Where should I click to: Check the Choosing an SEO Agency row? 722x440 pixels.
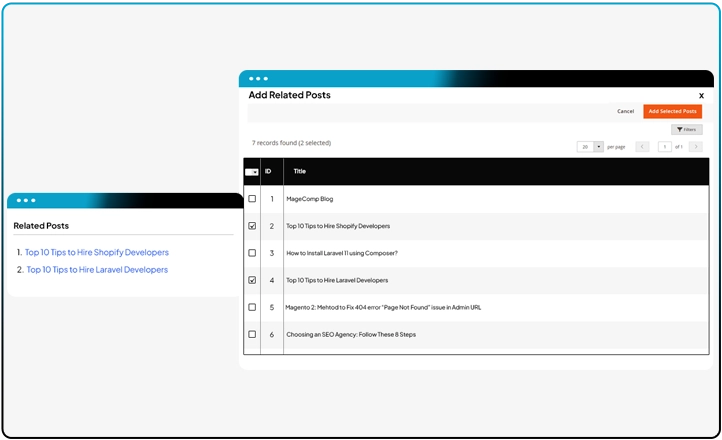[252, 334]
